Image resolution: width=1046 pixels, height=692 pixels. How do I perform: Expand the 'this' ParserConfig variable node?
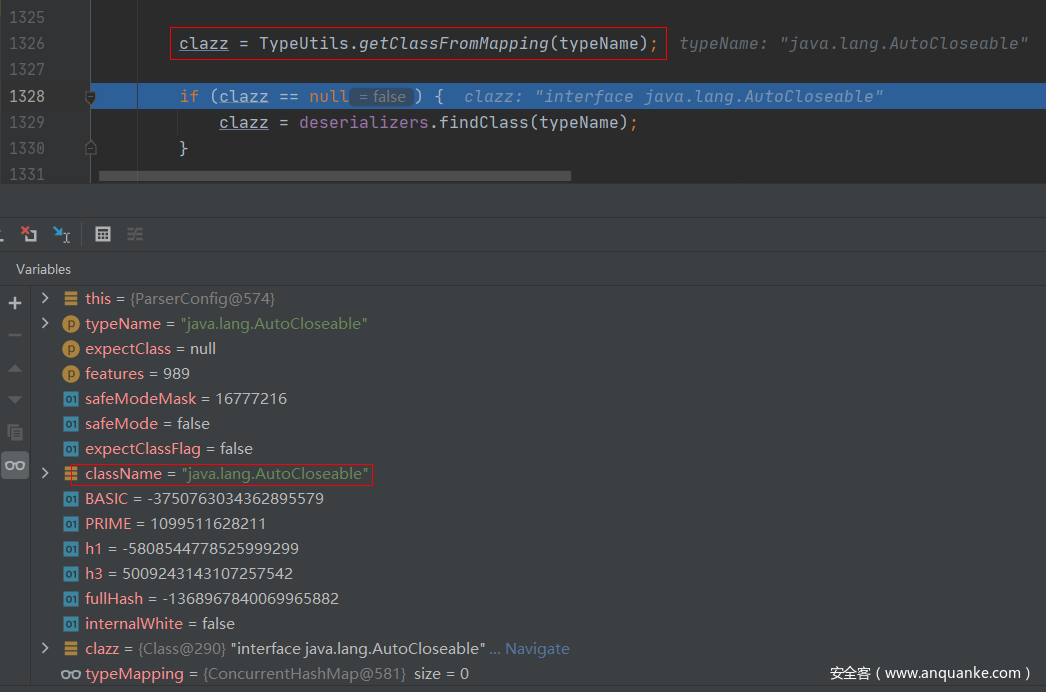[44, 298]
